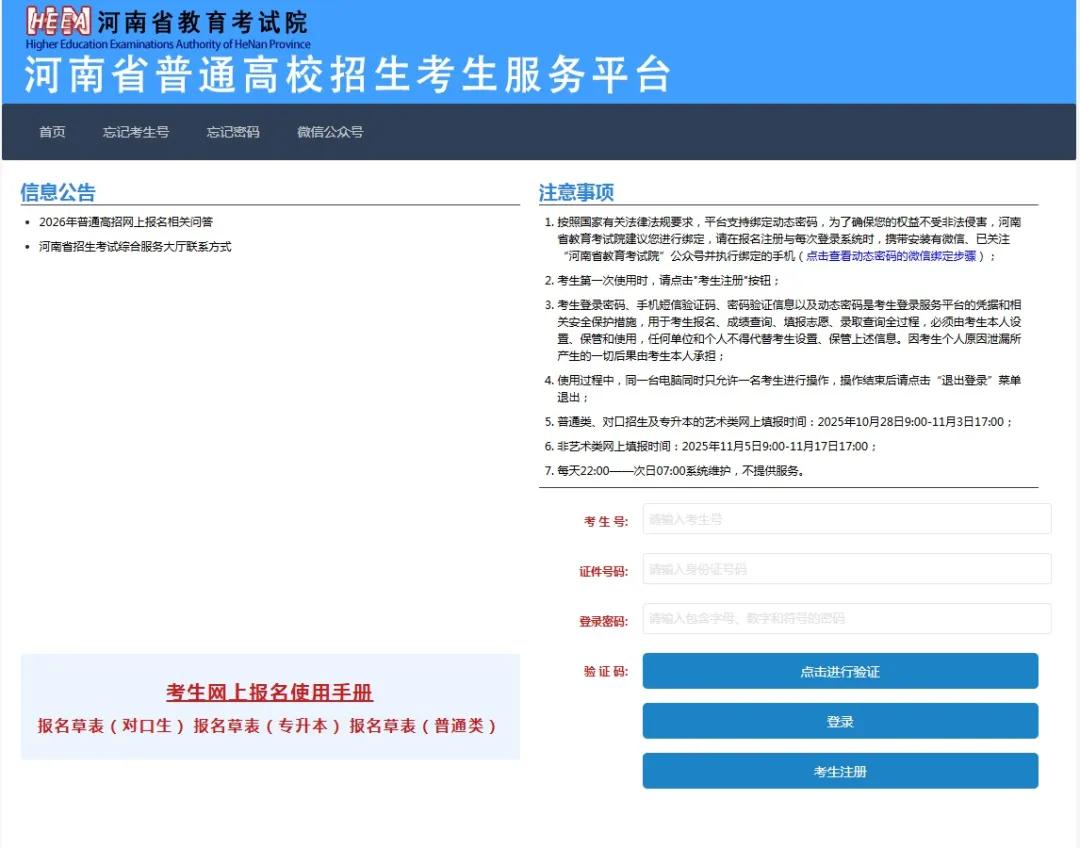
Task: Open the 微信公众号 navigation item
Action: pyautogui.click(x=330, y=132)
